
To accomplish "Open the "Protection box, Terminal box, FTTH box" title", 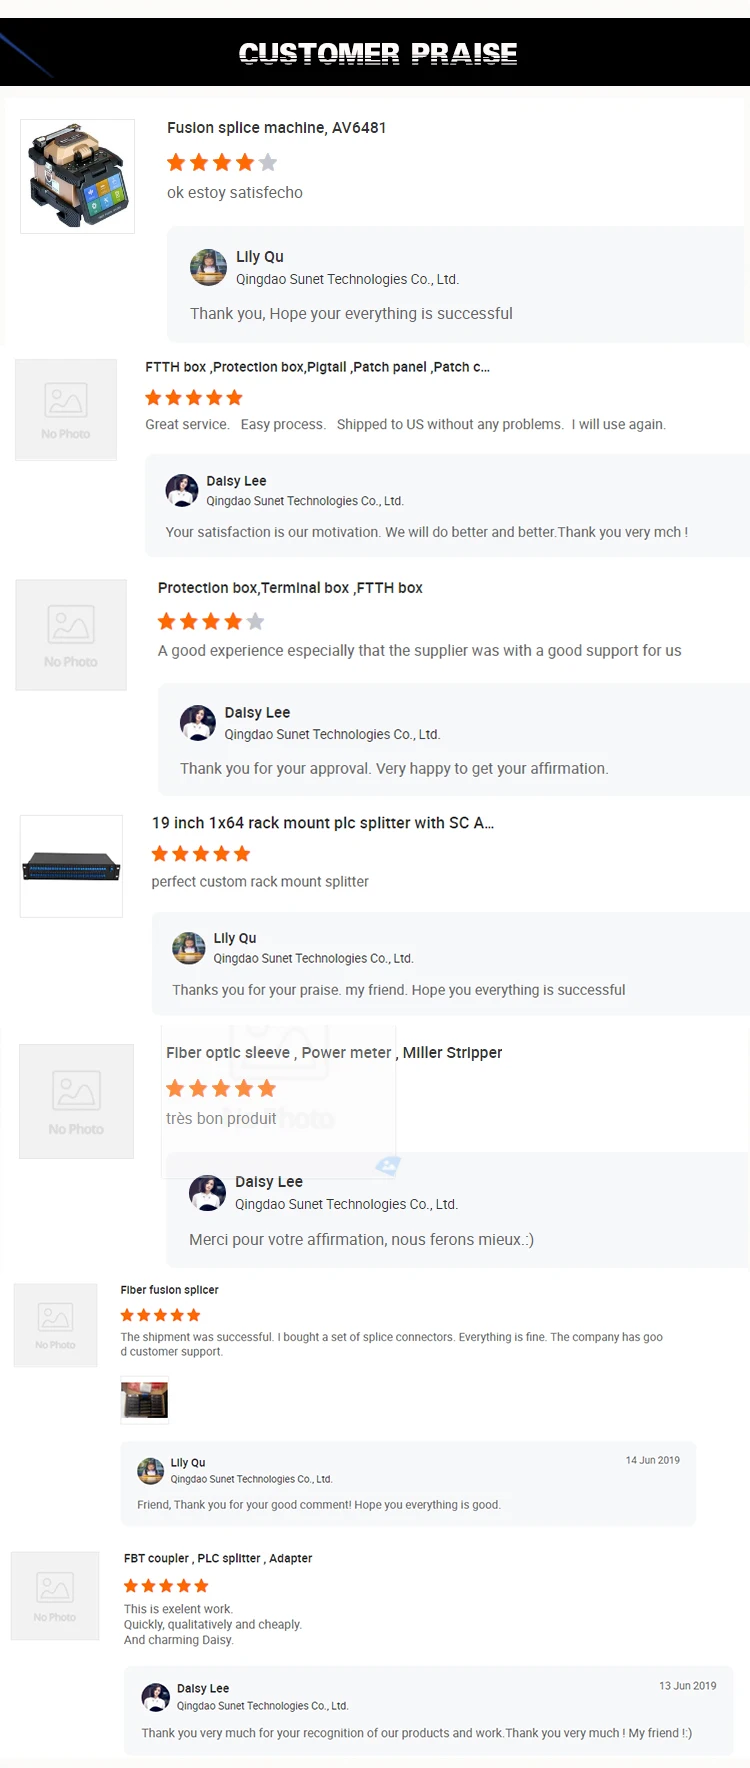I will click(290, 588).
